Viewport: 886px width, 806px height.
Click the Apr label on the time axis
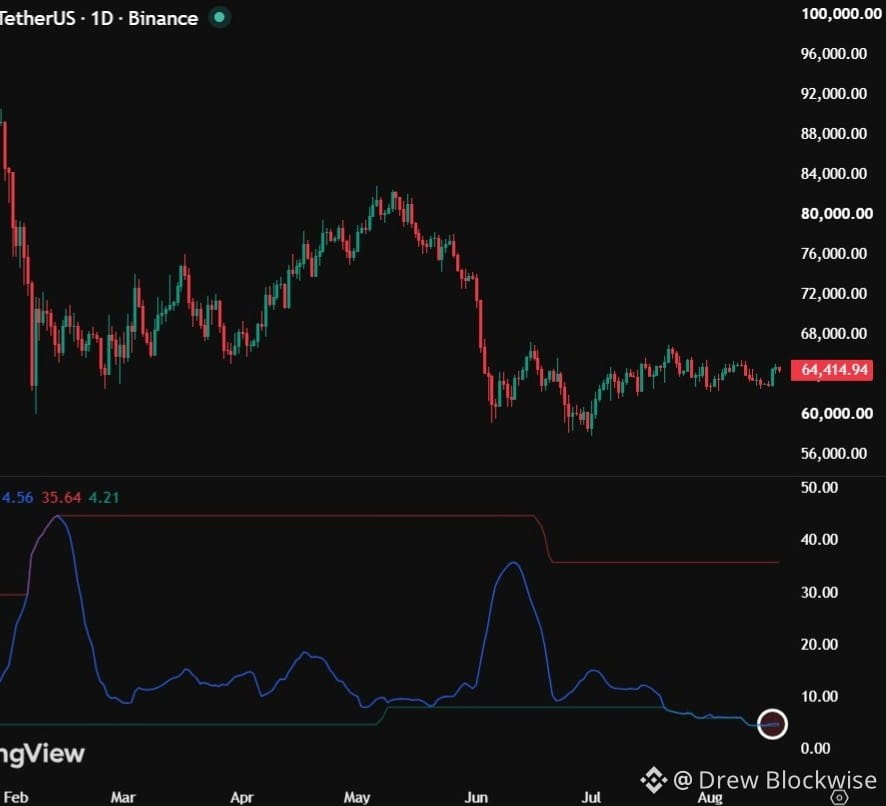click(x=242, y=797)
